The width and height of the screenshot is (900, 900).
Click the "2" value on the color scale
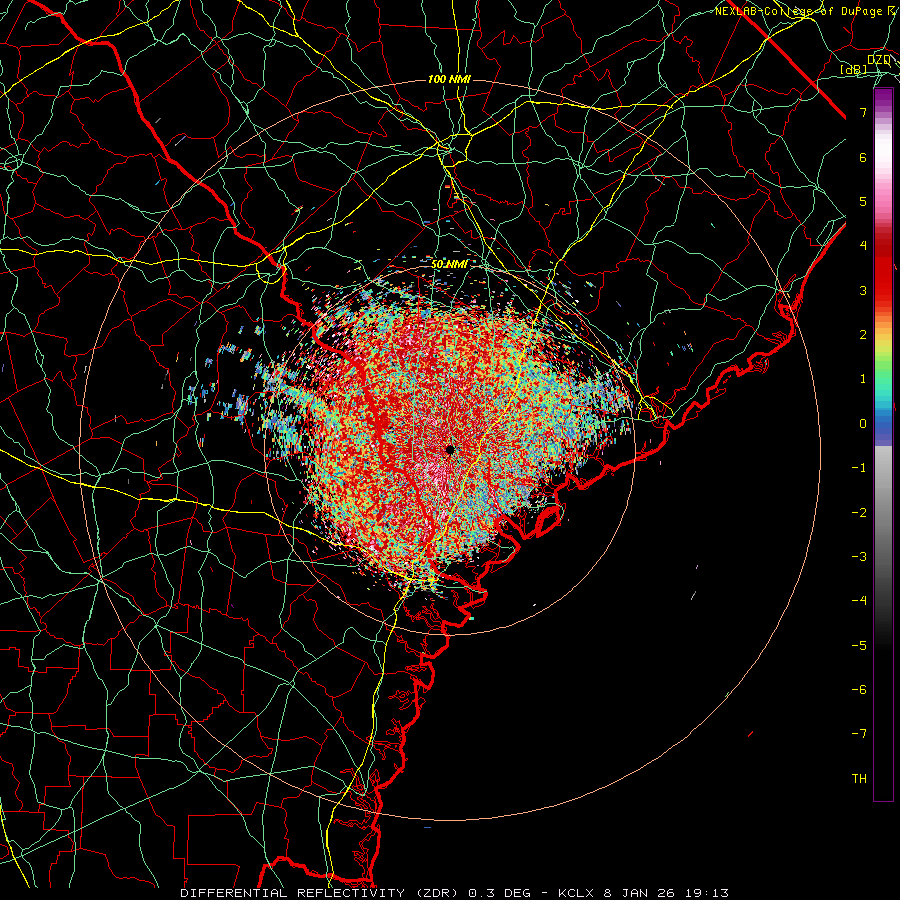tap(863, 335)
